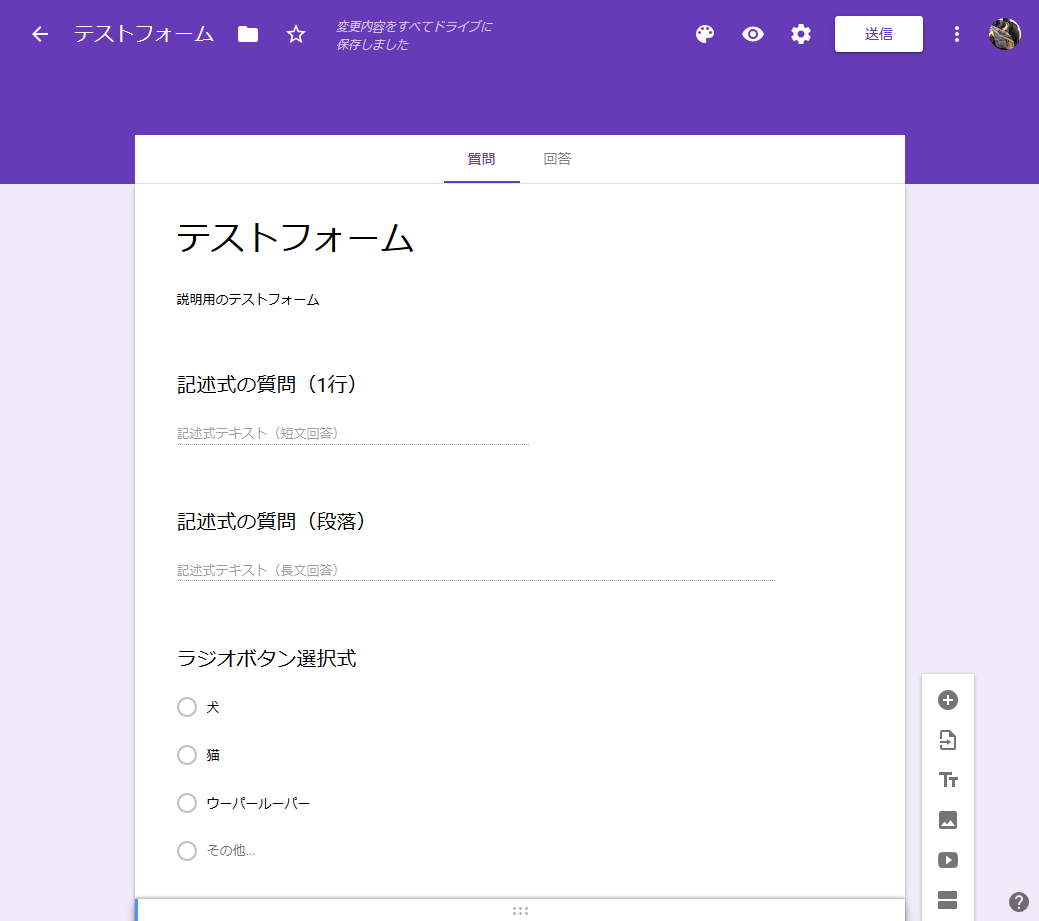Click the 送信 button

878,33
